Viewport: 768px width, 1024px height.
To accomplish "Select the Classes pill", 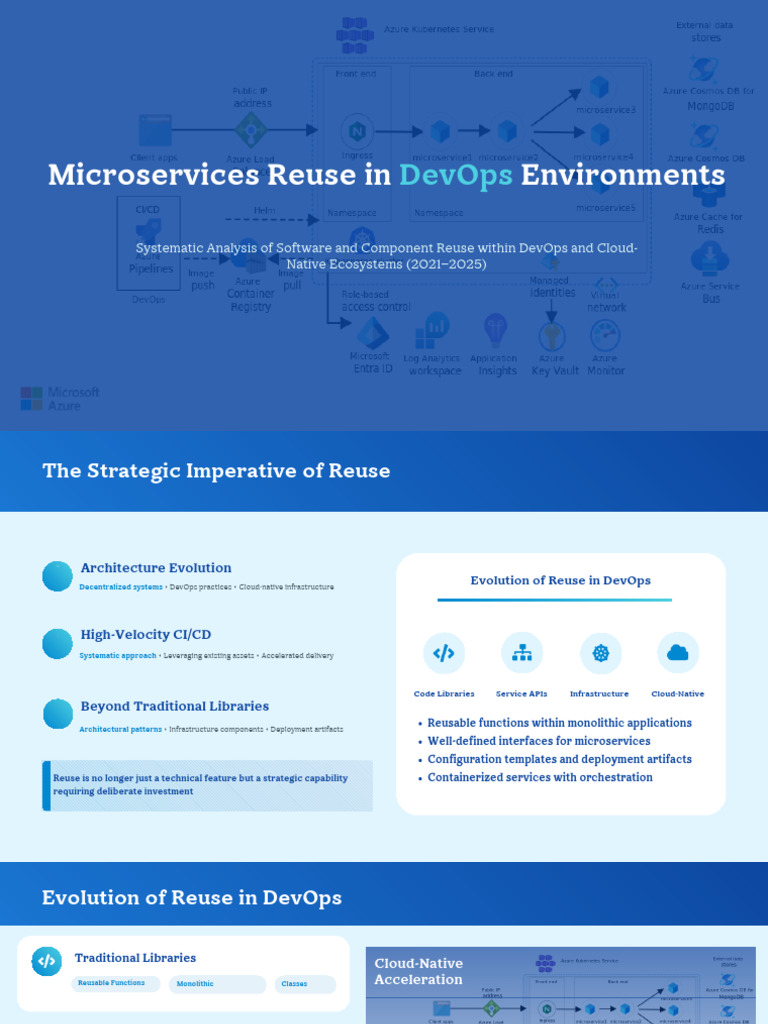I will (305, 984).
